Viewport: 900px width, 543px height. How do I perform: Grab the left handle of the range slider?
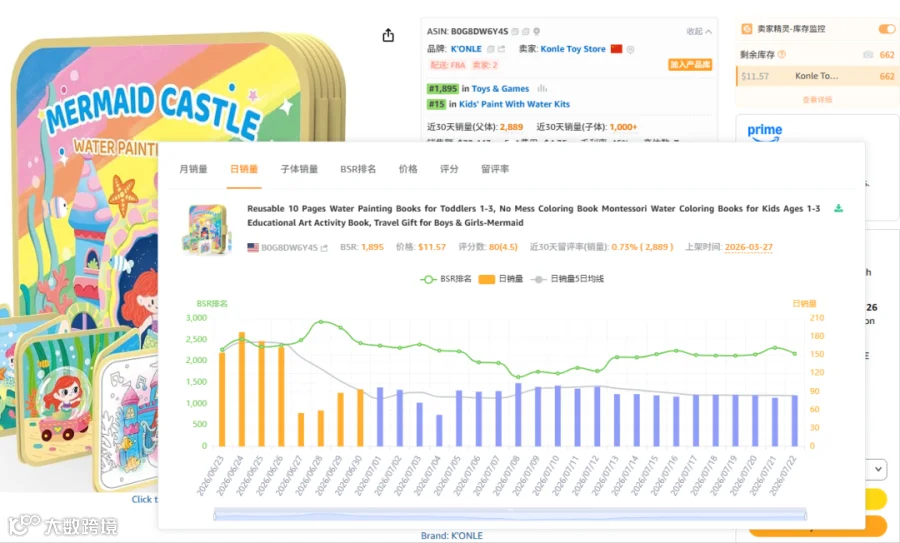[x=215, y=515]
